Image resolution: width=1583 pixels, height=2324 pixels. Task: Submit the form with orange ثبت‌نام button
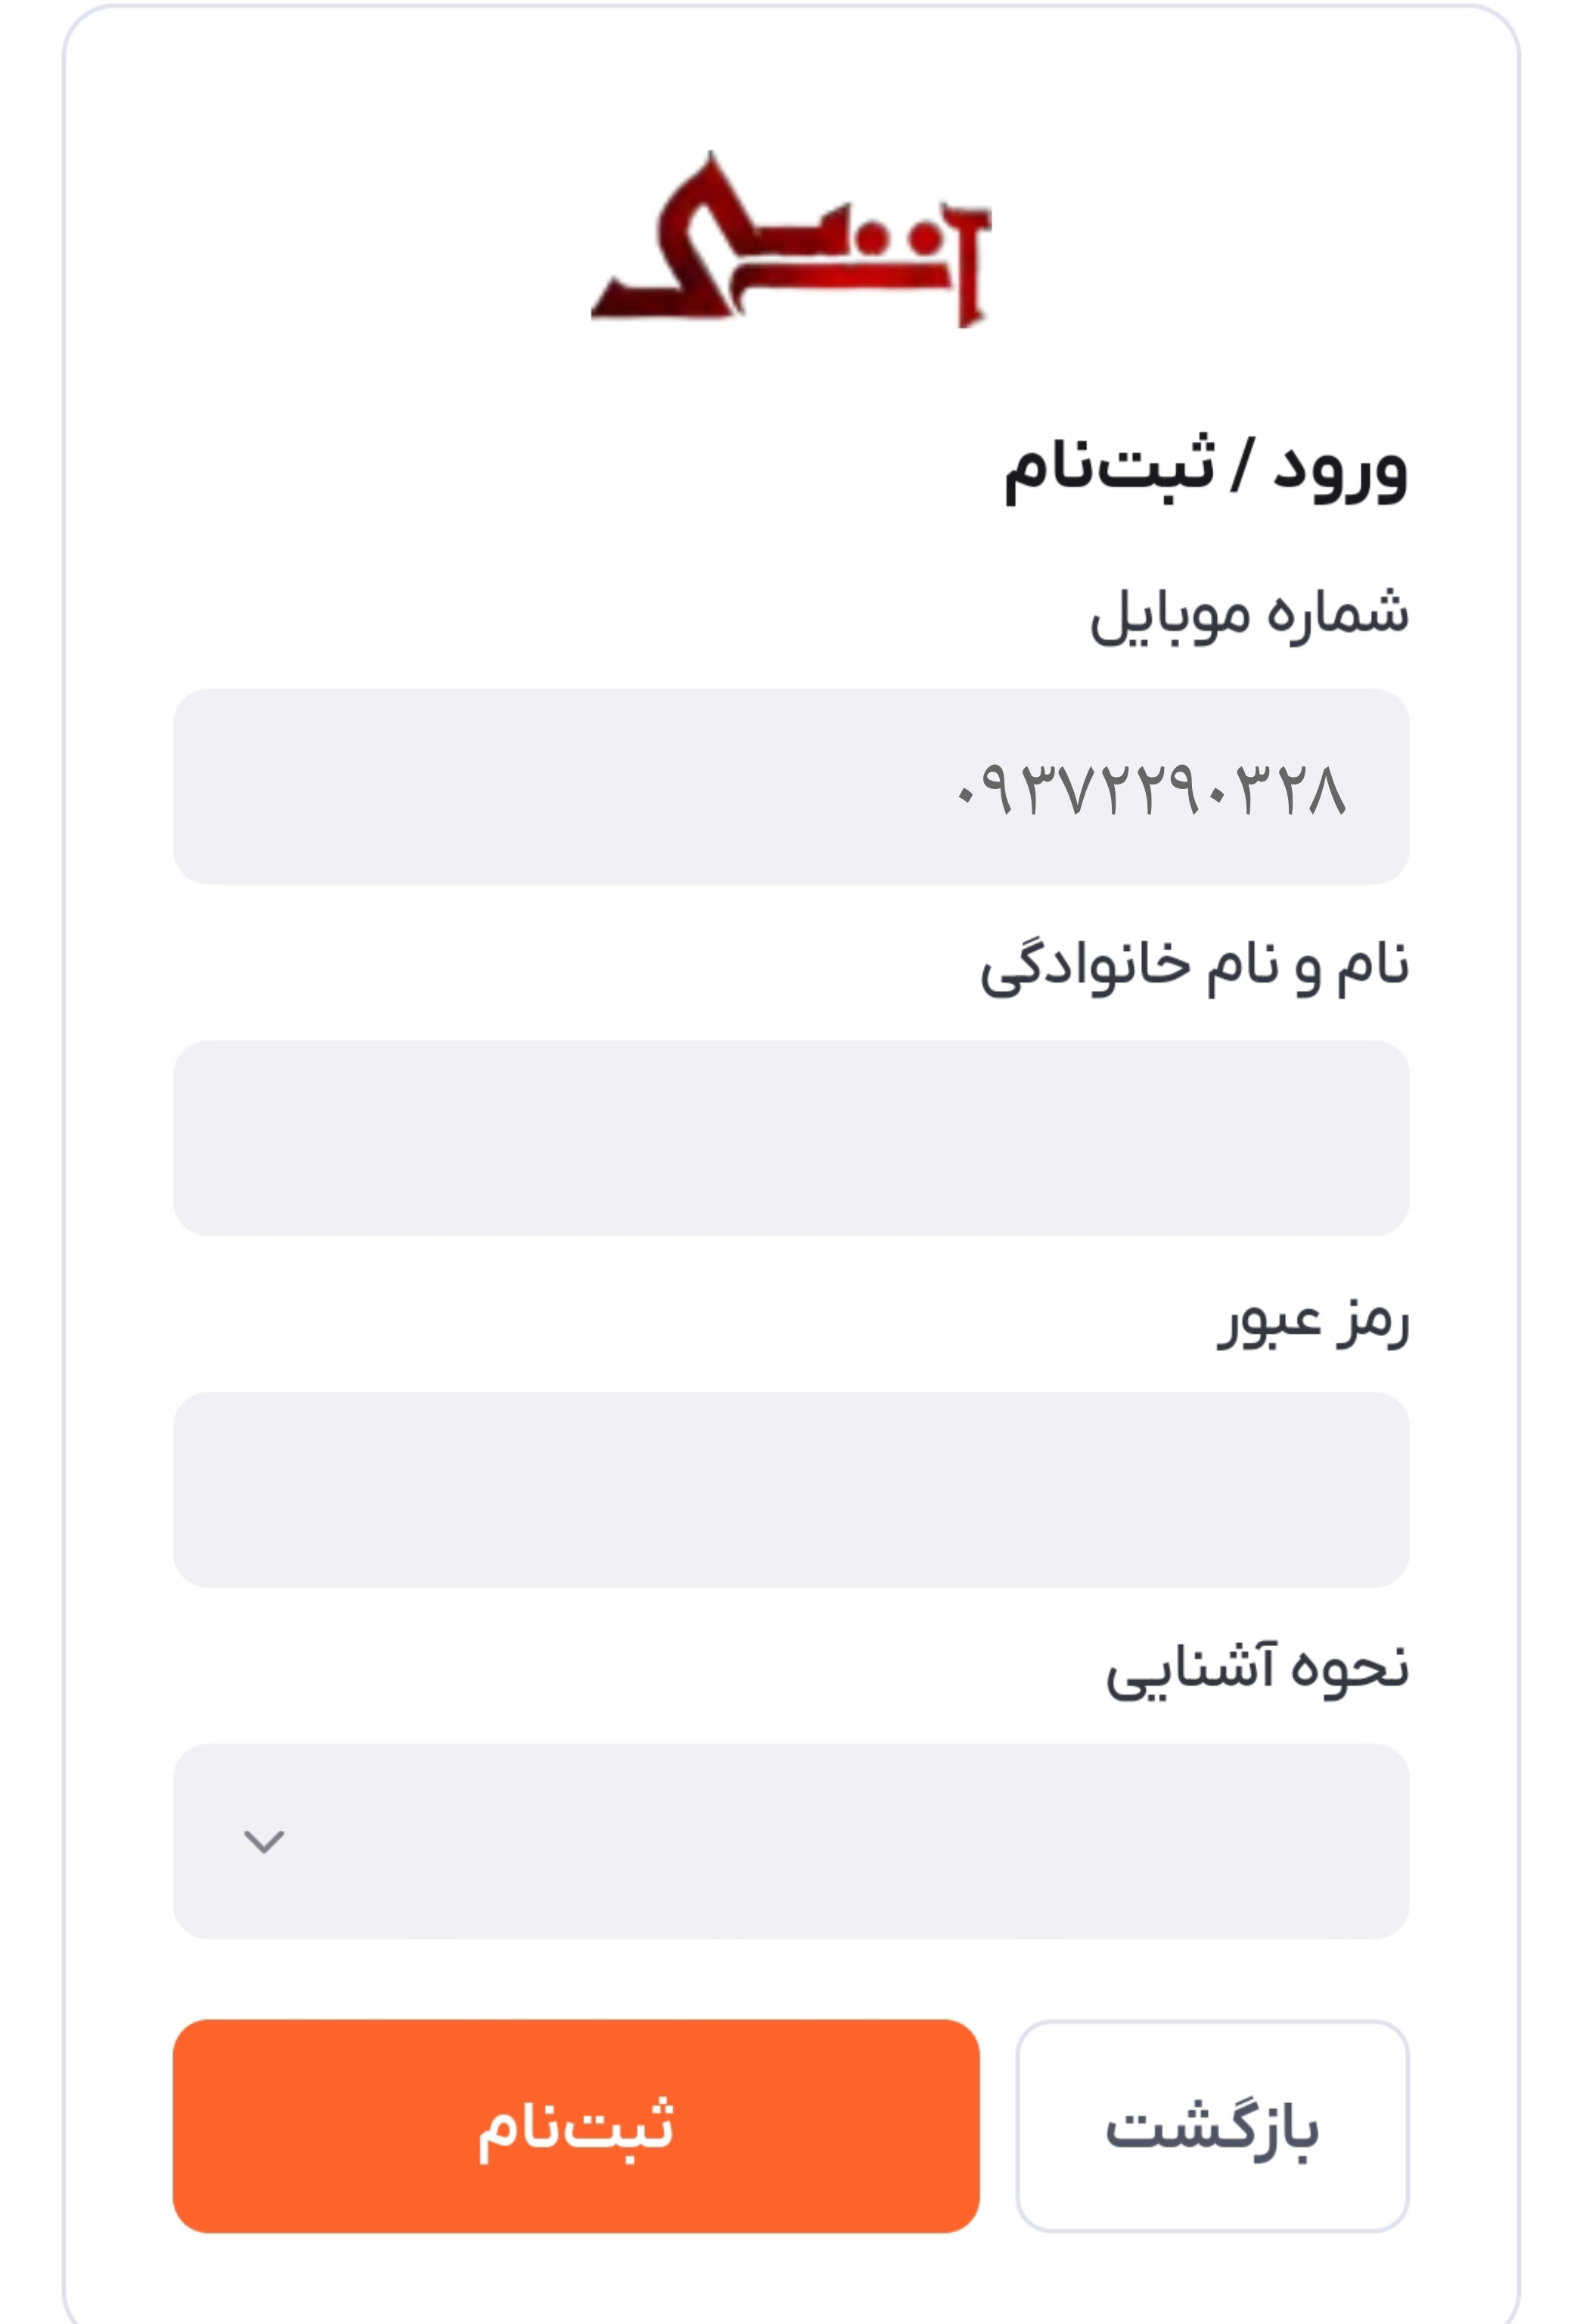coord(576,2126)
